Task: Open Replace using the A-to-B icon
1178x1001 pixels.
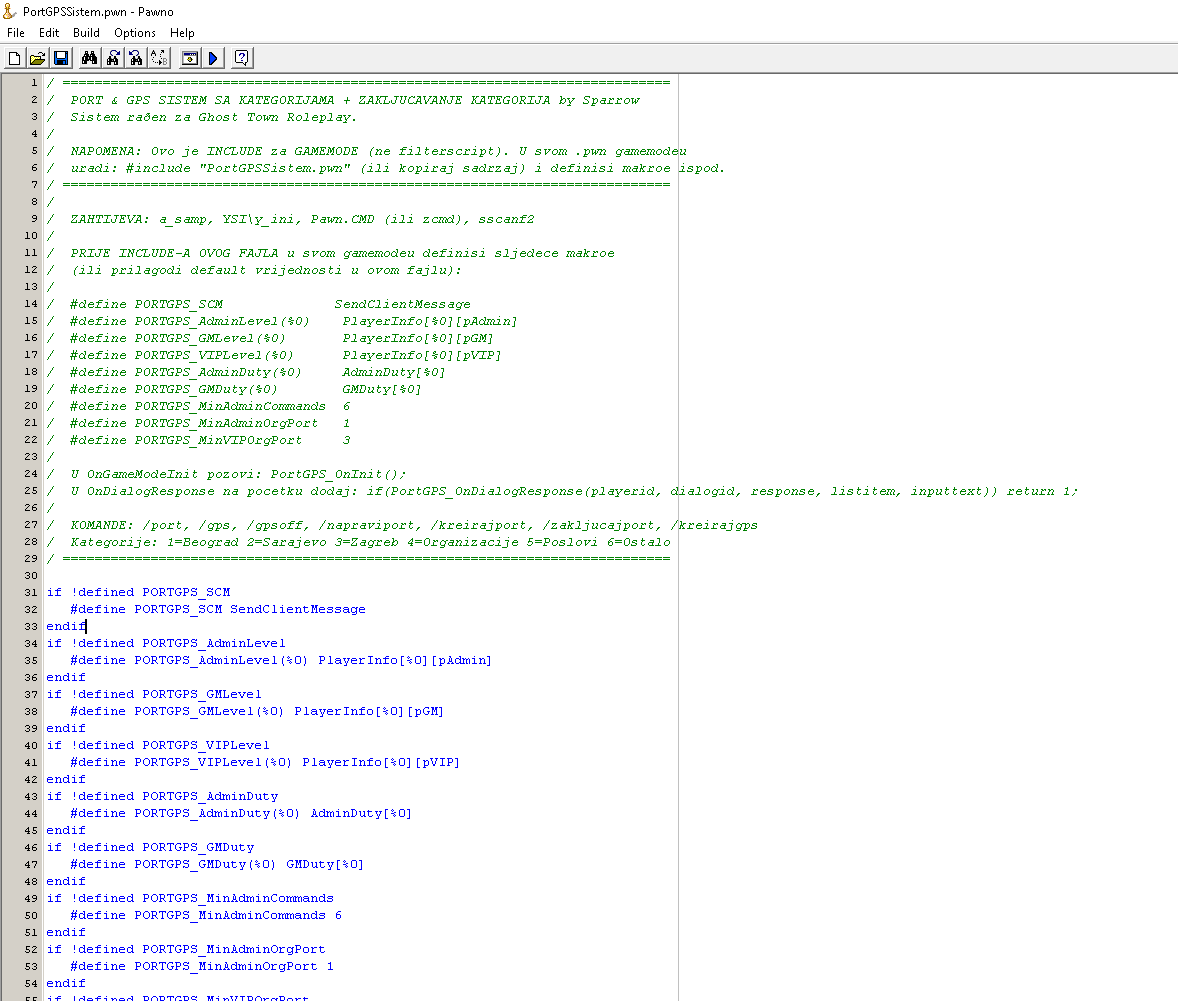Action: (x=159, y=57)
